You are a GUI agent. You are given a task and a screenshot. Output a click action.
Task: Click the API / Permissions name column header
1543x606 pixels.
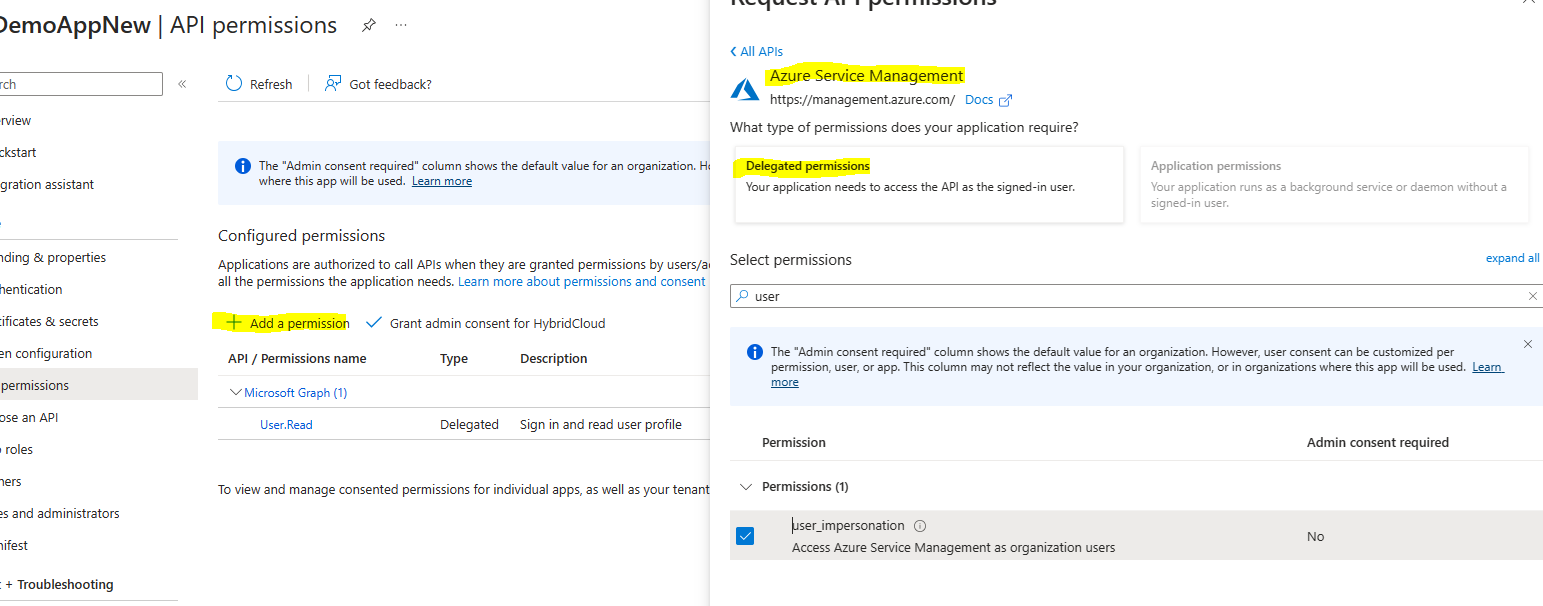tap(297, 359)
